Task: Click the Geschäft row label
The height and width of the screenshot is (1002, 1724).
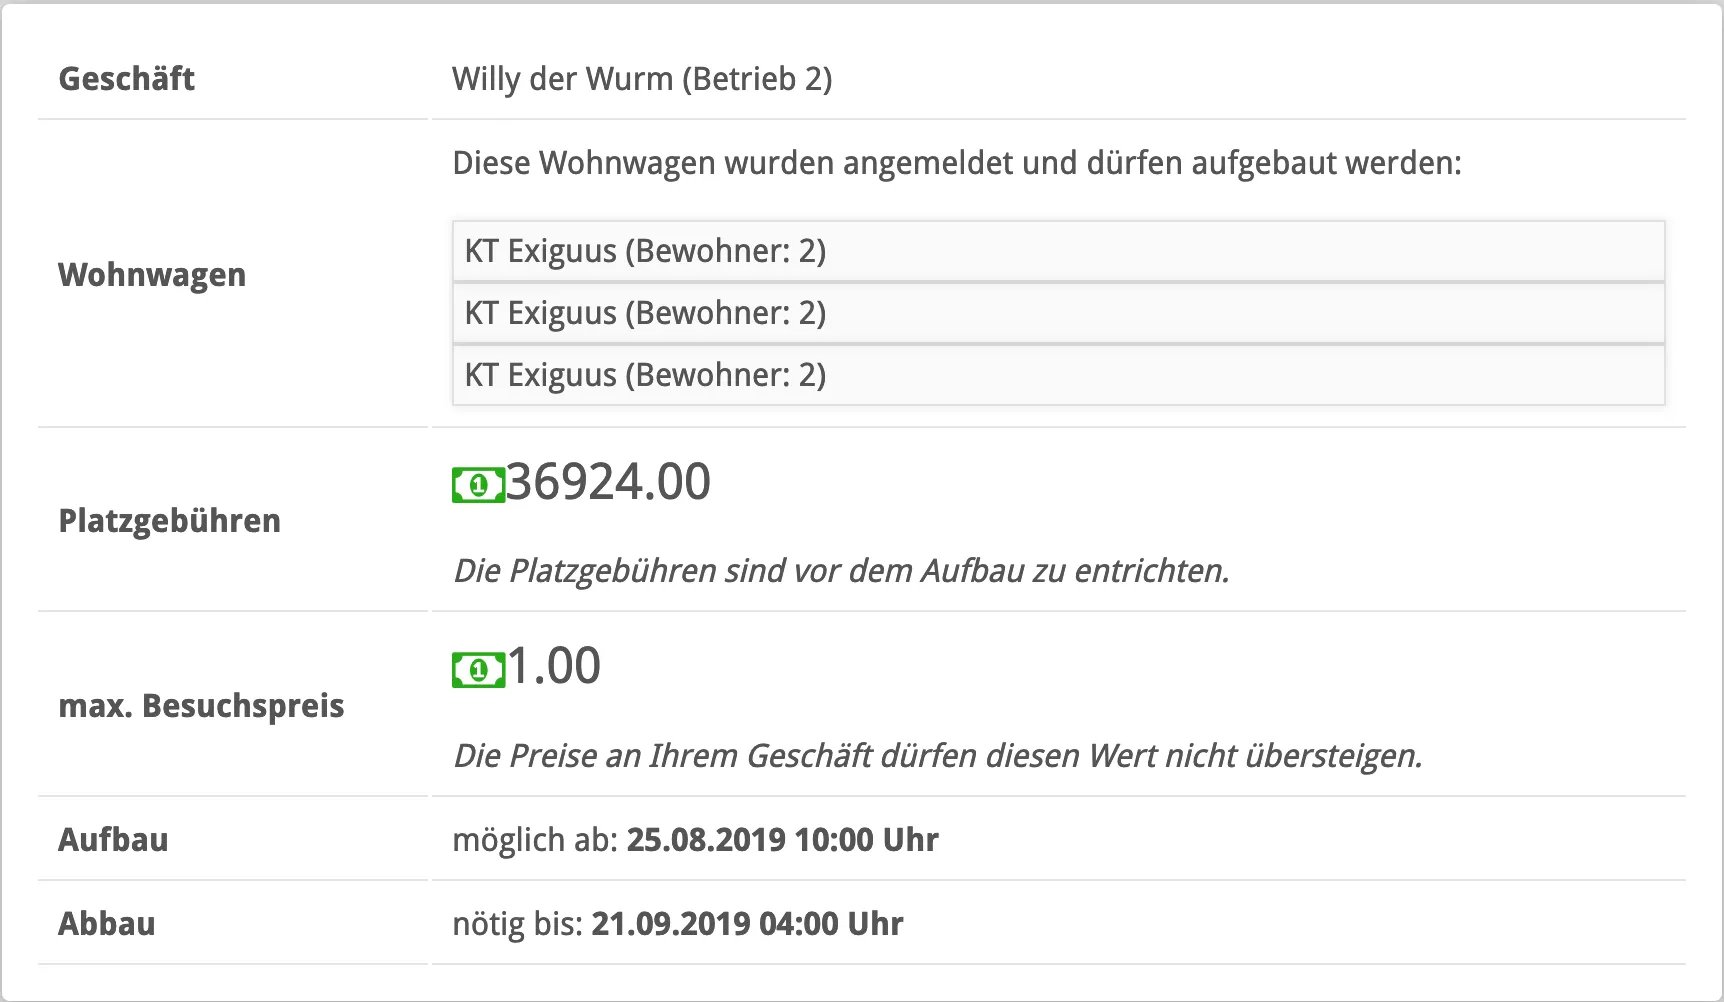Action: point(126,79)
